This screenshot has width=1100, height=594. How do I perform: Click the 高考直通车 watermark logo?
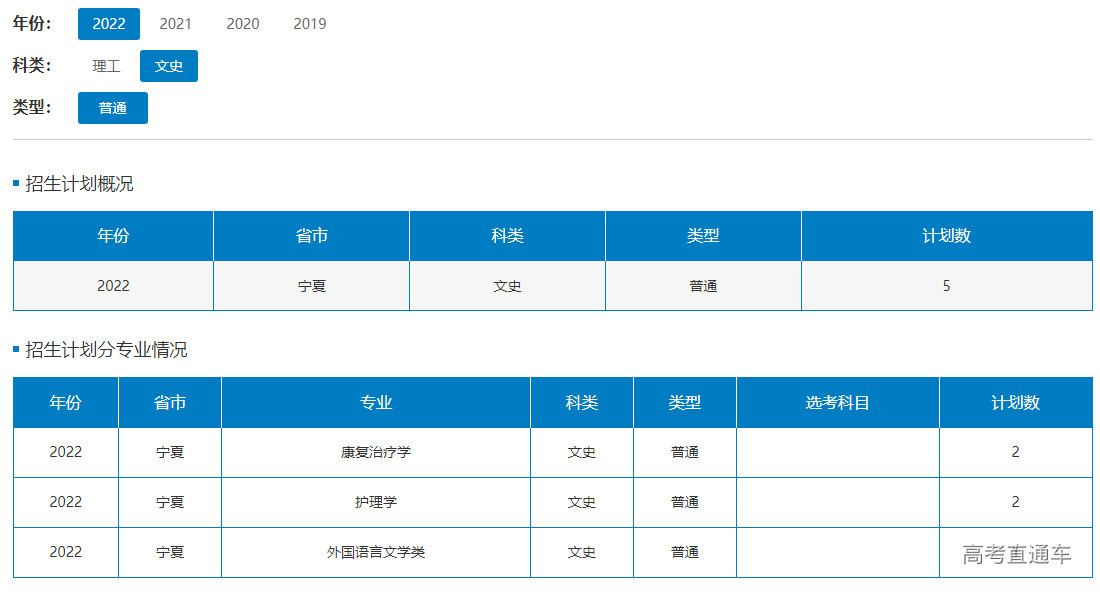(x=1016, y=554)
